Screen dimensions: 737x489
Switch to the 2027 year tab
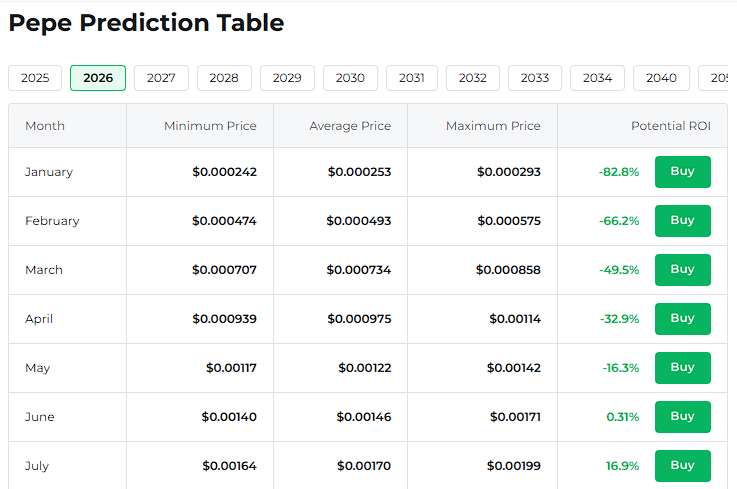pyautogui.click(x=161, y=78)
